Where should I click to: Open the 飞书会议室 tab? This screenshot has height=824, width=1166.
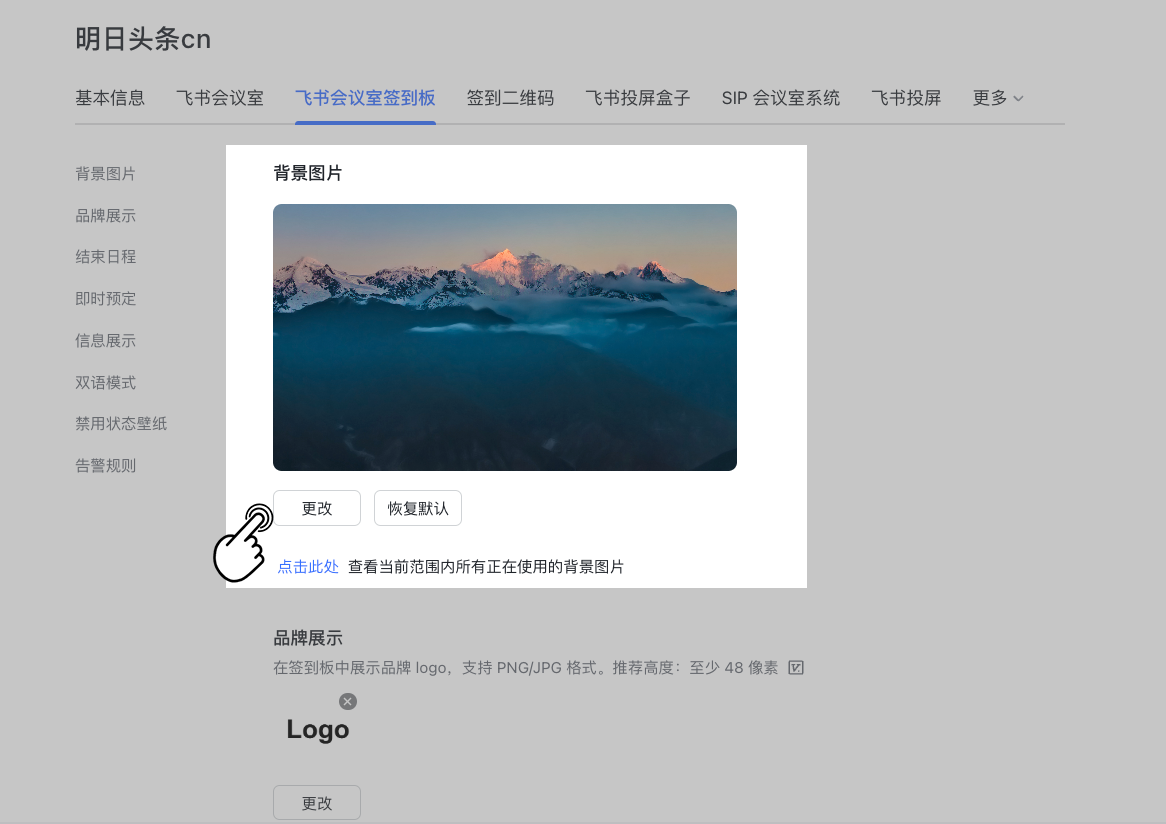[x=220, y=98]
